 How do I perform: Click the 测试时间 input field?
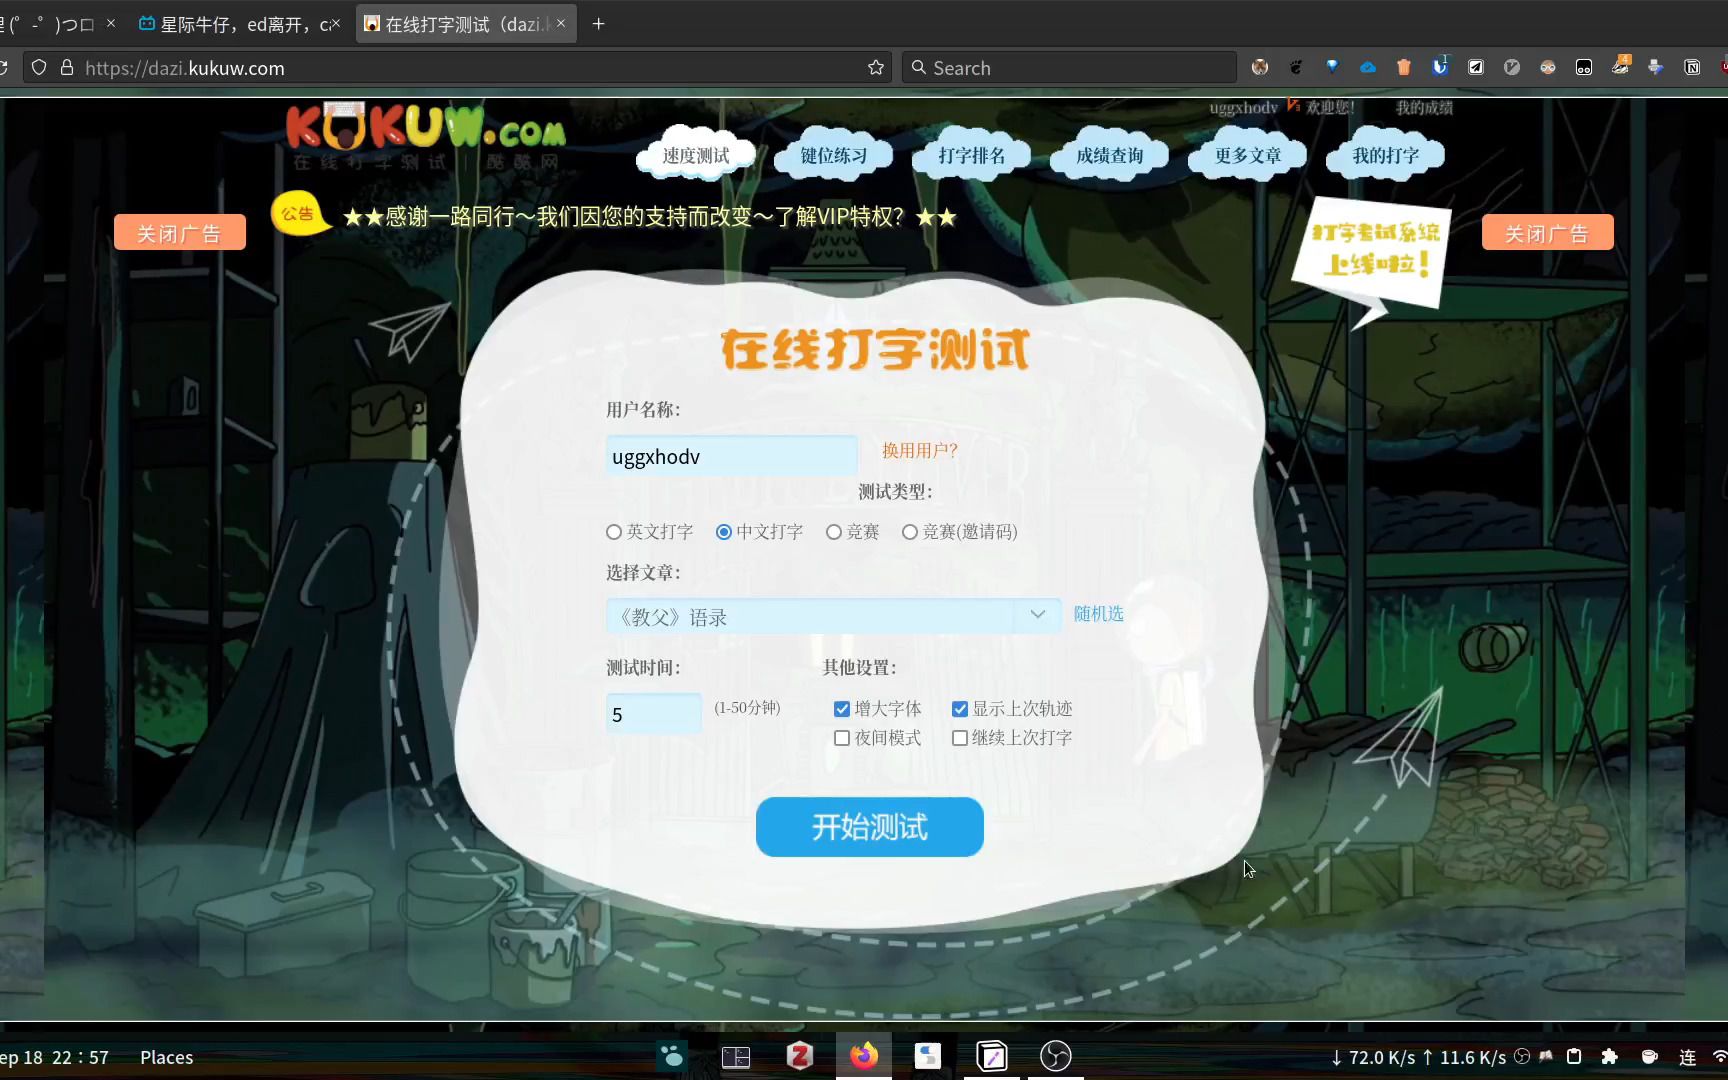(x=654, y=714)
